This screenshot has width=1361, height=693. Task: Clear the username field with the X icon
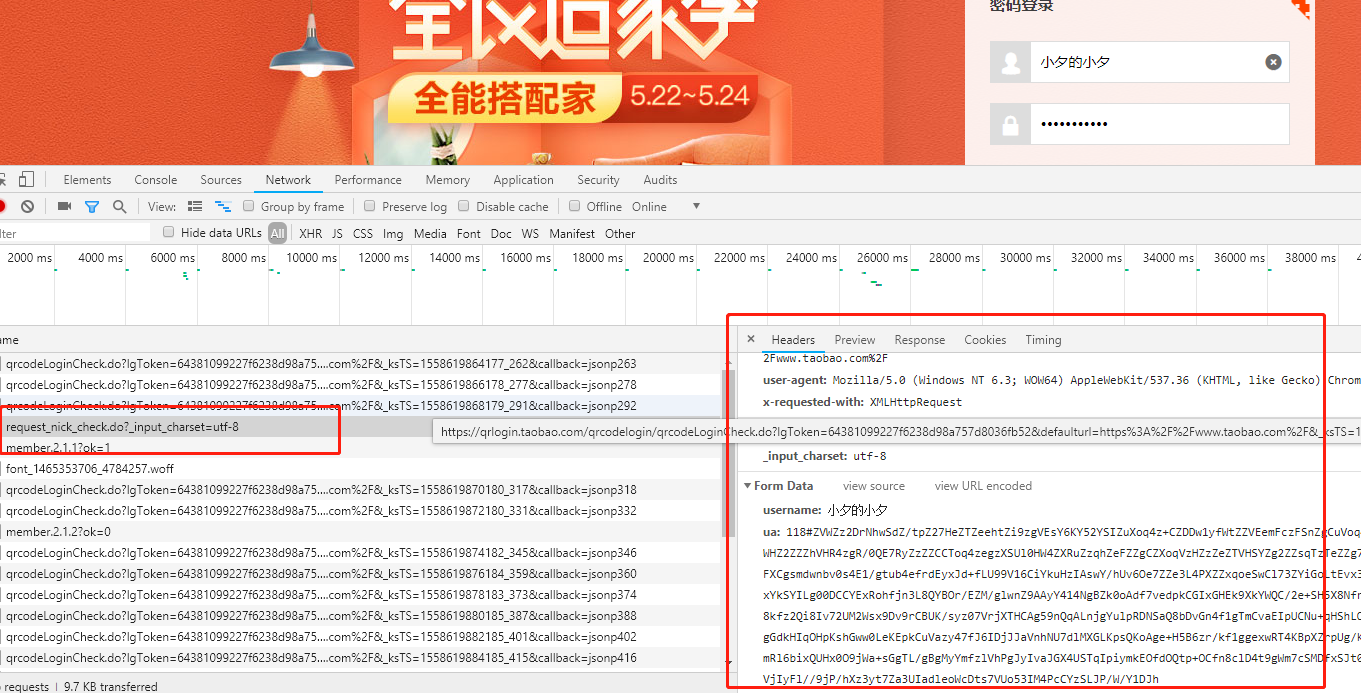point(1273,62)
